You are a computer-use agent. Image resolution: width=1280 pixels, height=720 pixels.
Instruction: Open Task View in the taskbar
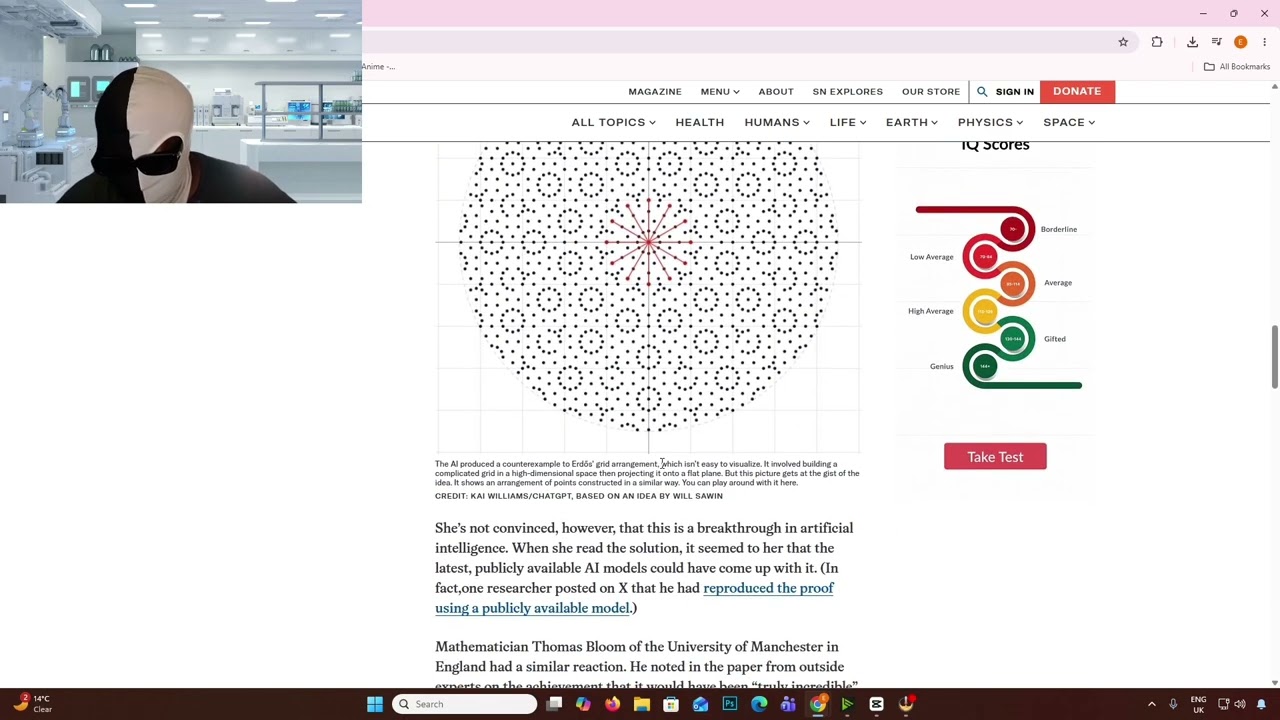pos(554,704)
